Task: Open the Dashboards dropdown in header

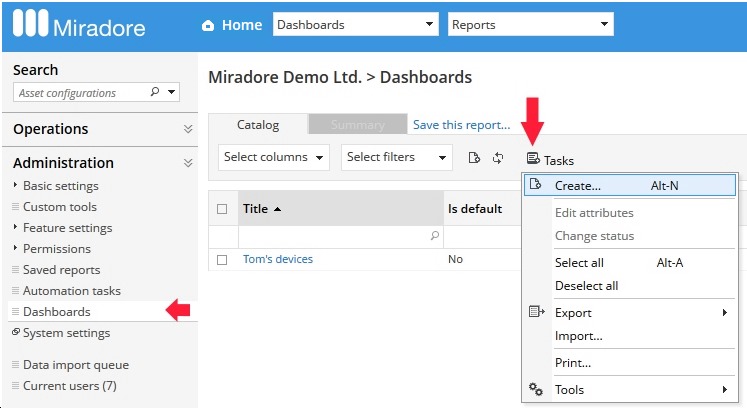Action: (355, 24)
